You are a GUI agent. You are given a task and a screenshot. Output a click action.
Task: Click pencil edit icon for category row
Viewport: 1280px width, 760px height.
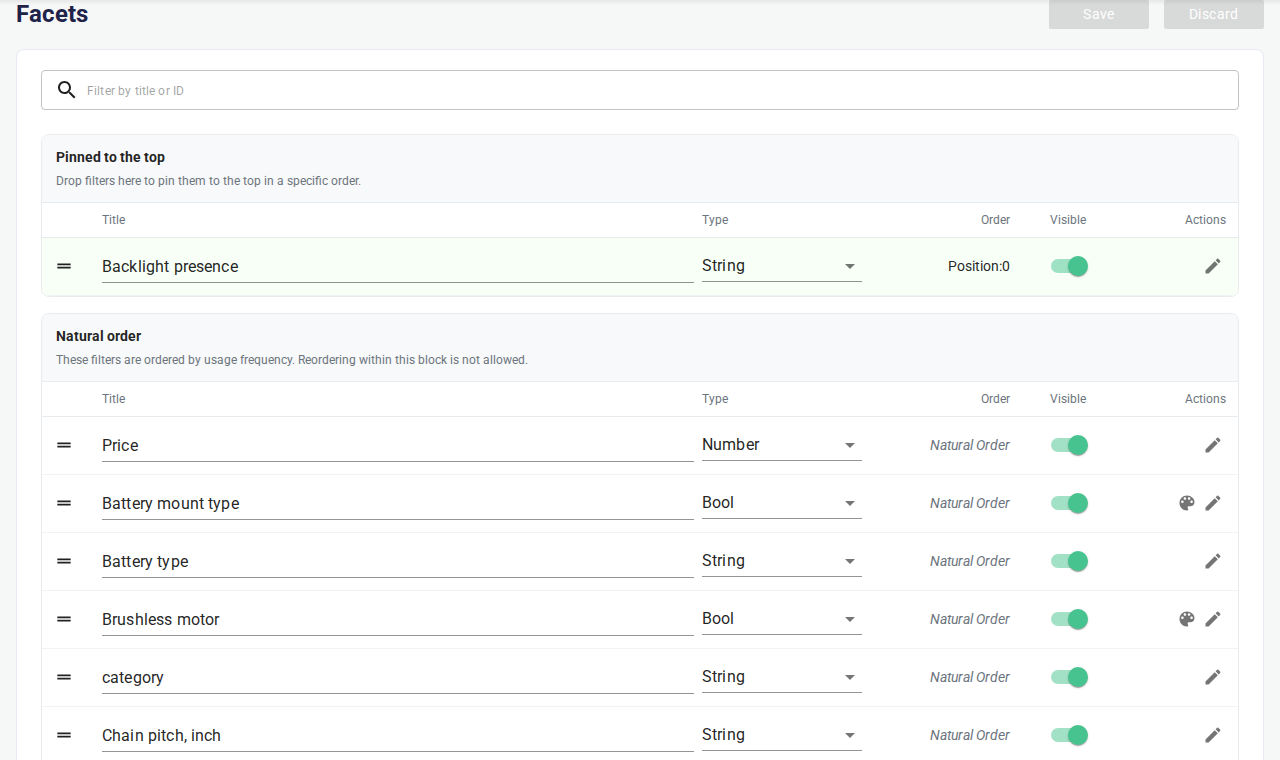pyautogui.click(x=1213, y=677)
